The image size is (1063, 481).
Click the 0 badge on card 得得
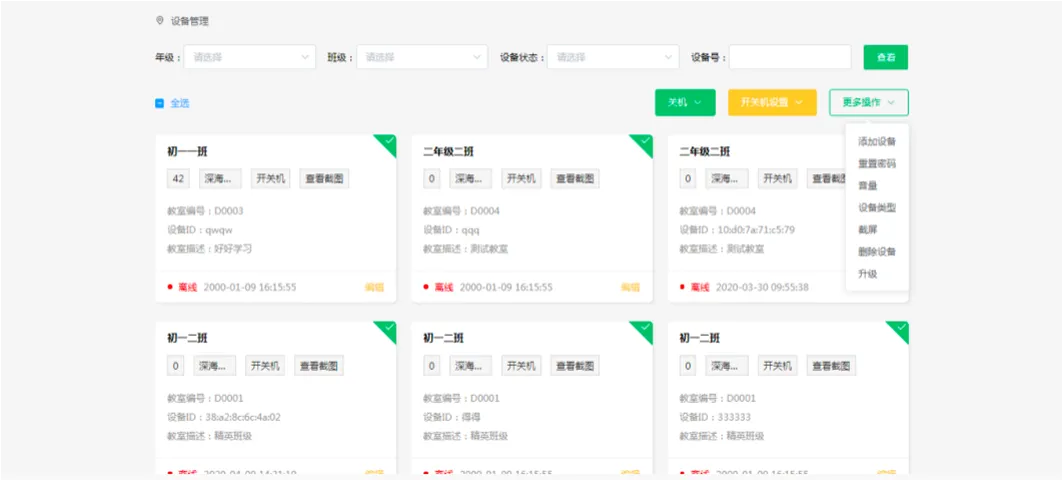pos(431,366)
